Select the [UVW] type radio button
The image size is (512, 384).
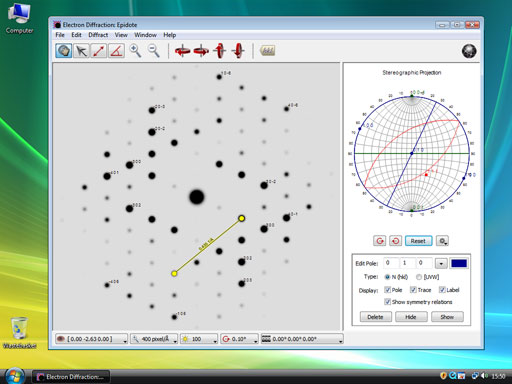tap(419, 277)
